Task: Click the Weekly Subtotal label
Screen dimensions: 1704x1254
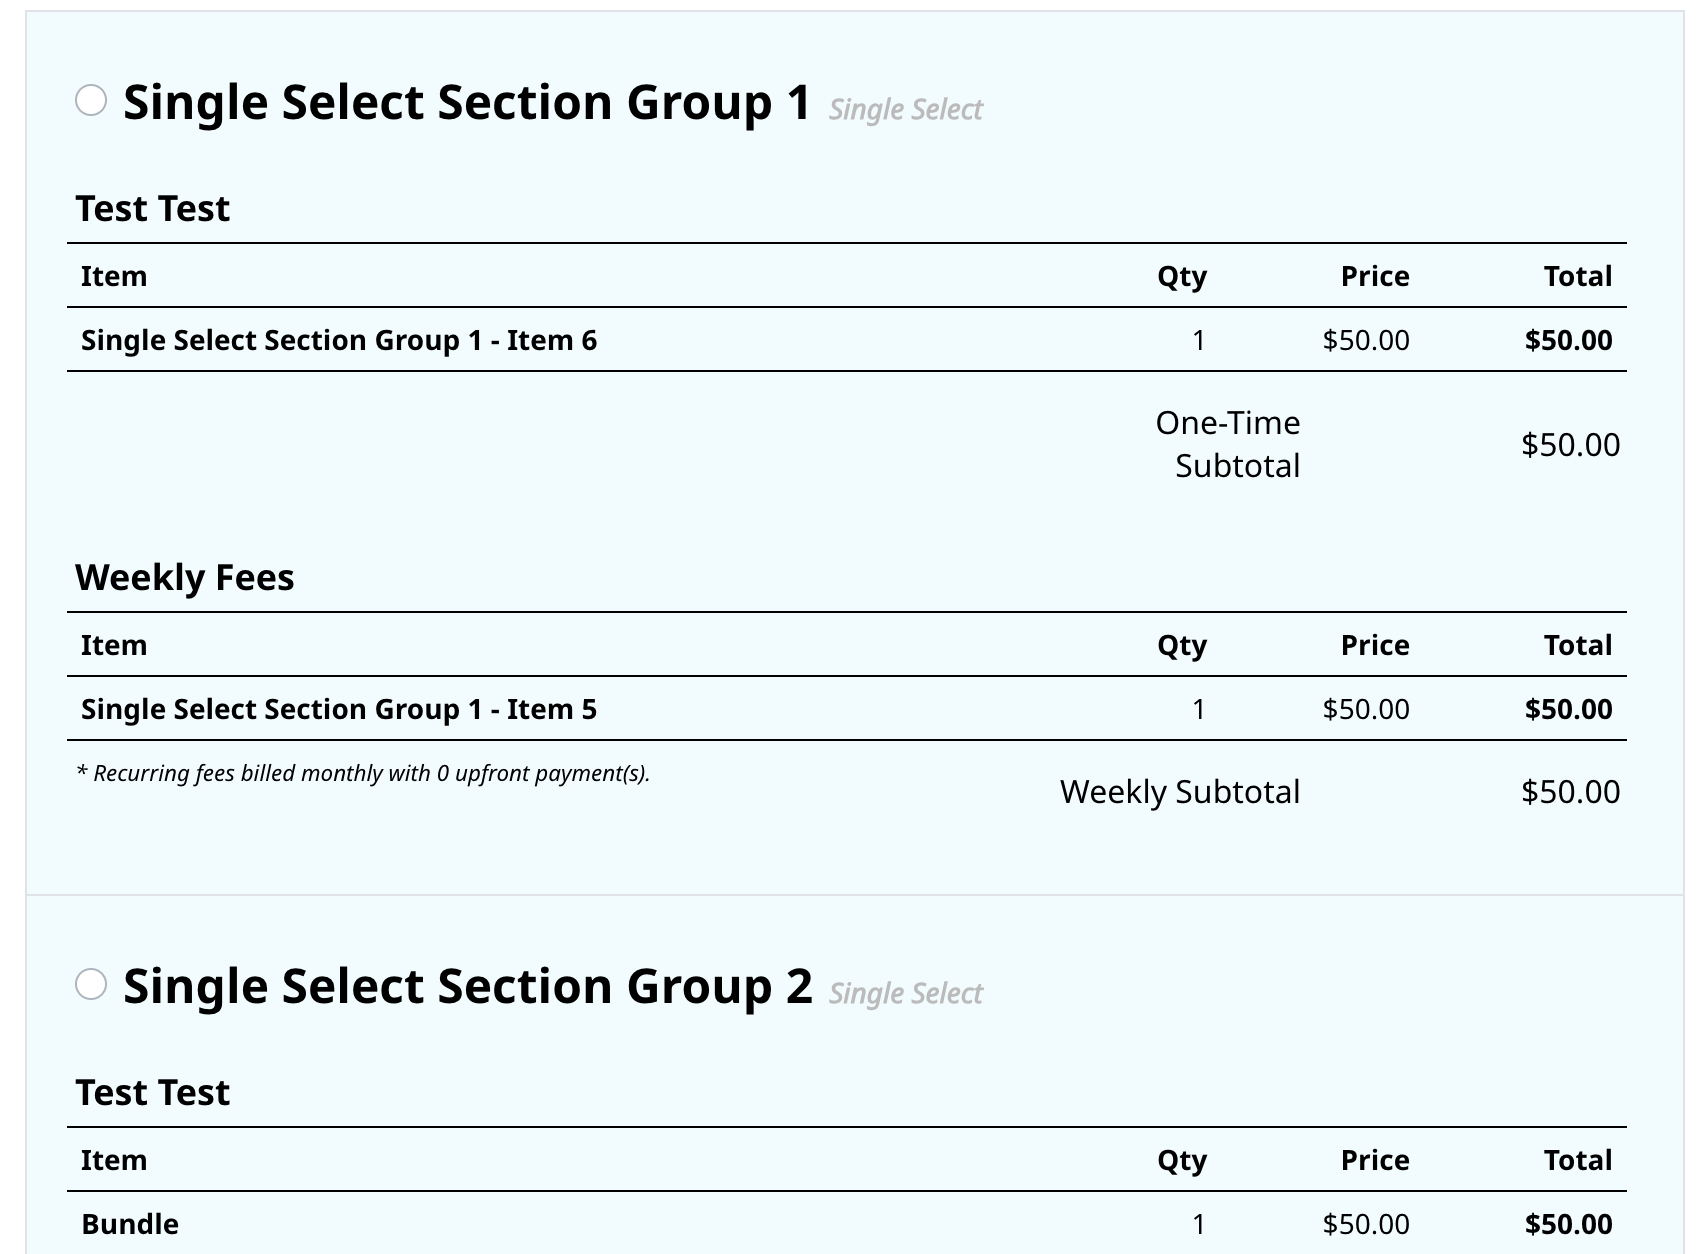Action: 1180,792
